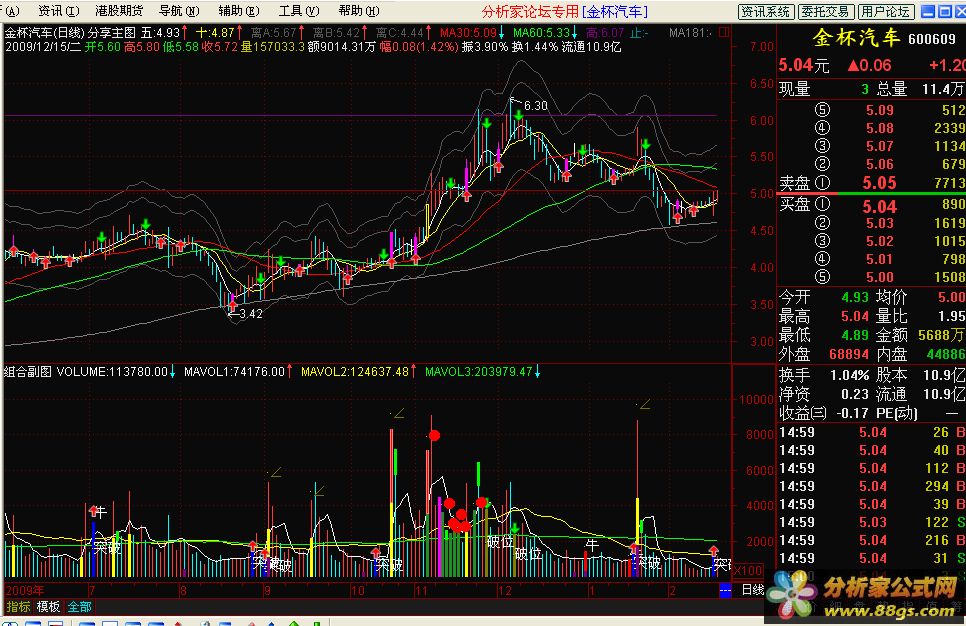Click the MAVOL3:203979.47 label
Viewport: 966px width, 626px height.
coord(479,372)
